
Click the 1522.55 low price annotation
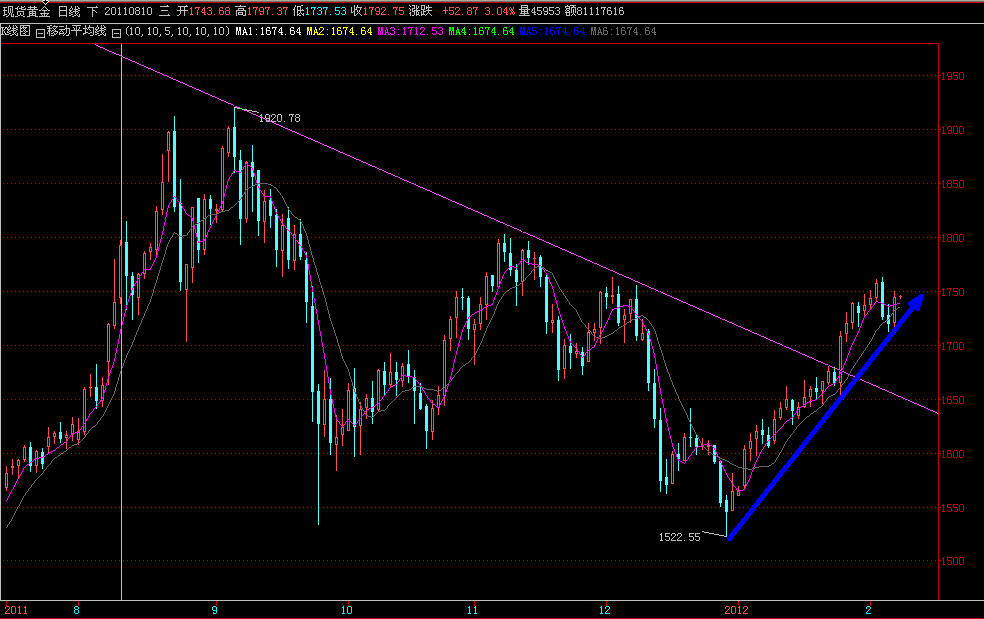[x=679, y=537]
